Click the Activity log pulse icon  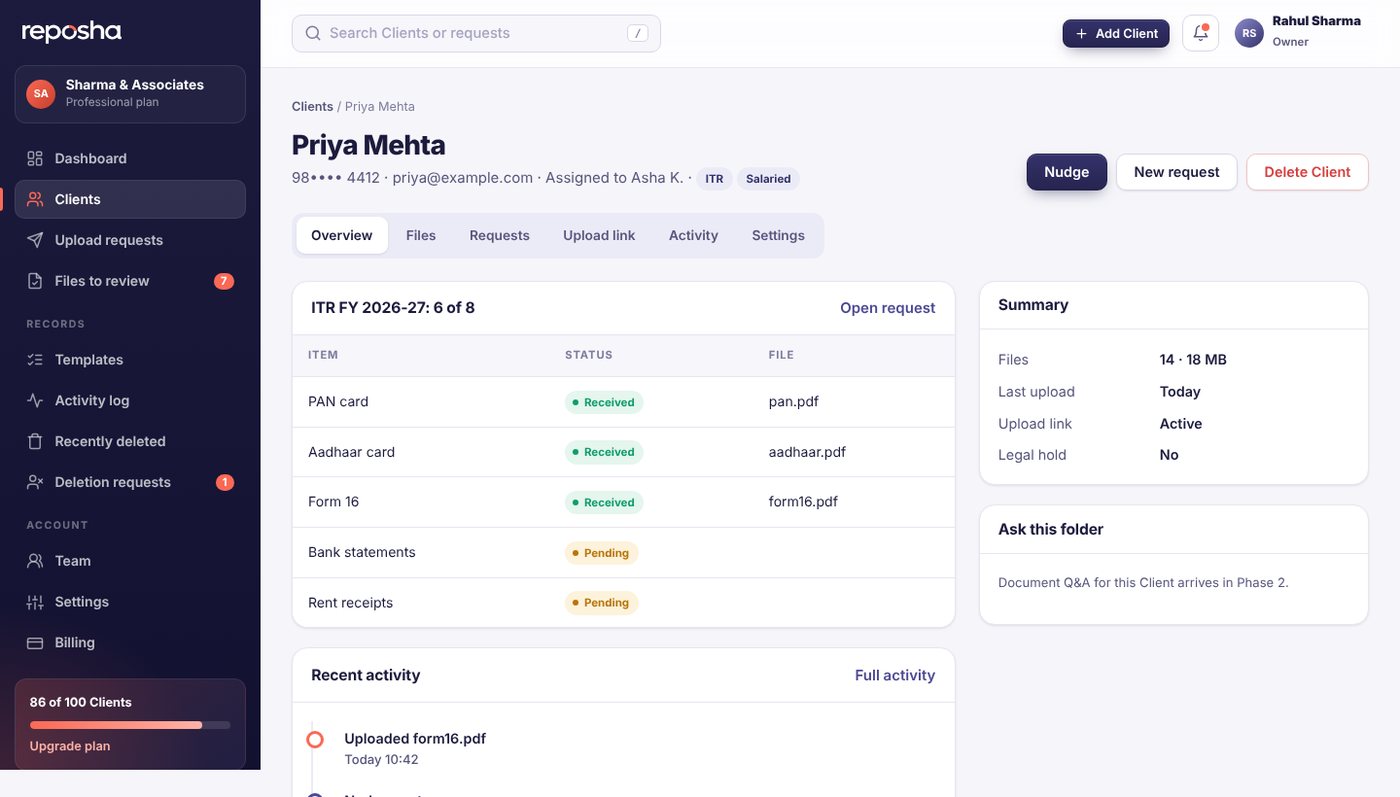[x=35, y=400]
